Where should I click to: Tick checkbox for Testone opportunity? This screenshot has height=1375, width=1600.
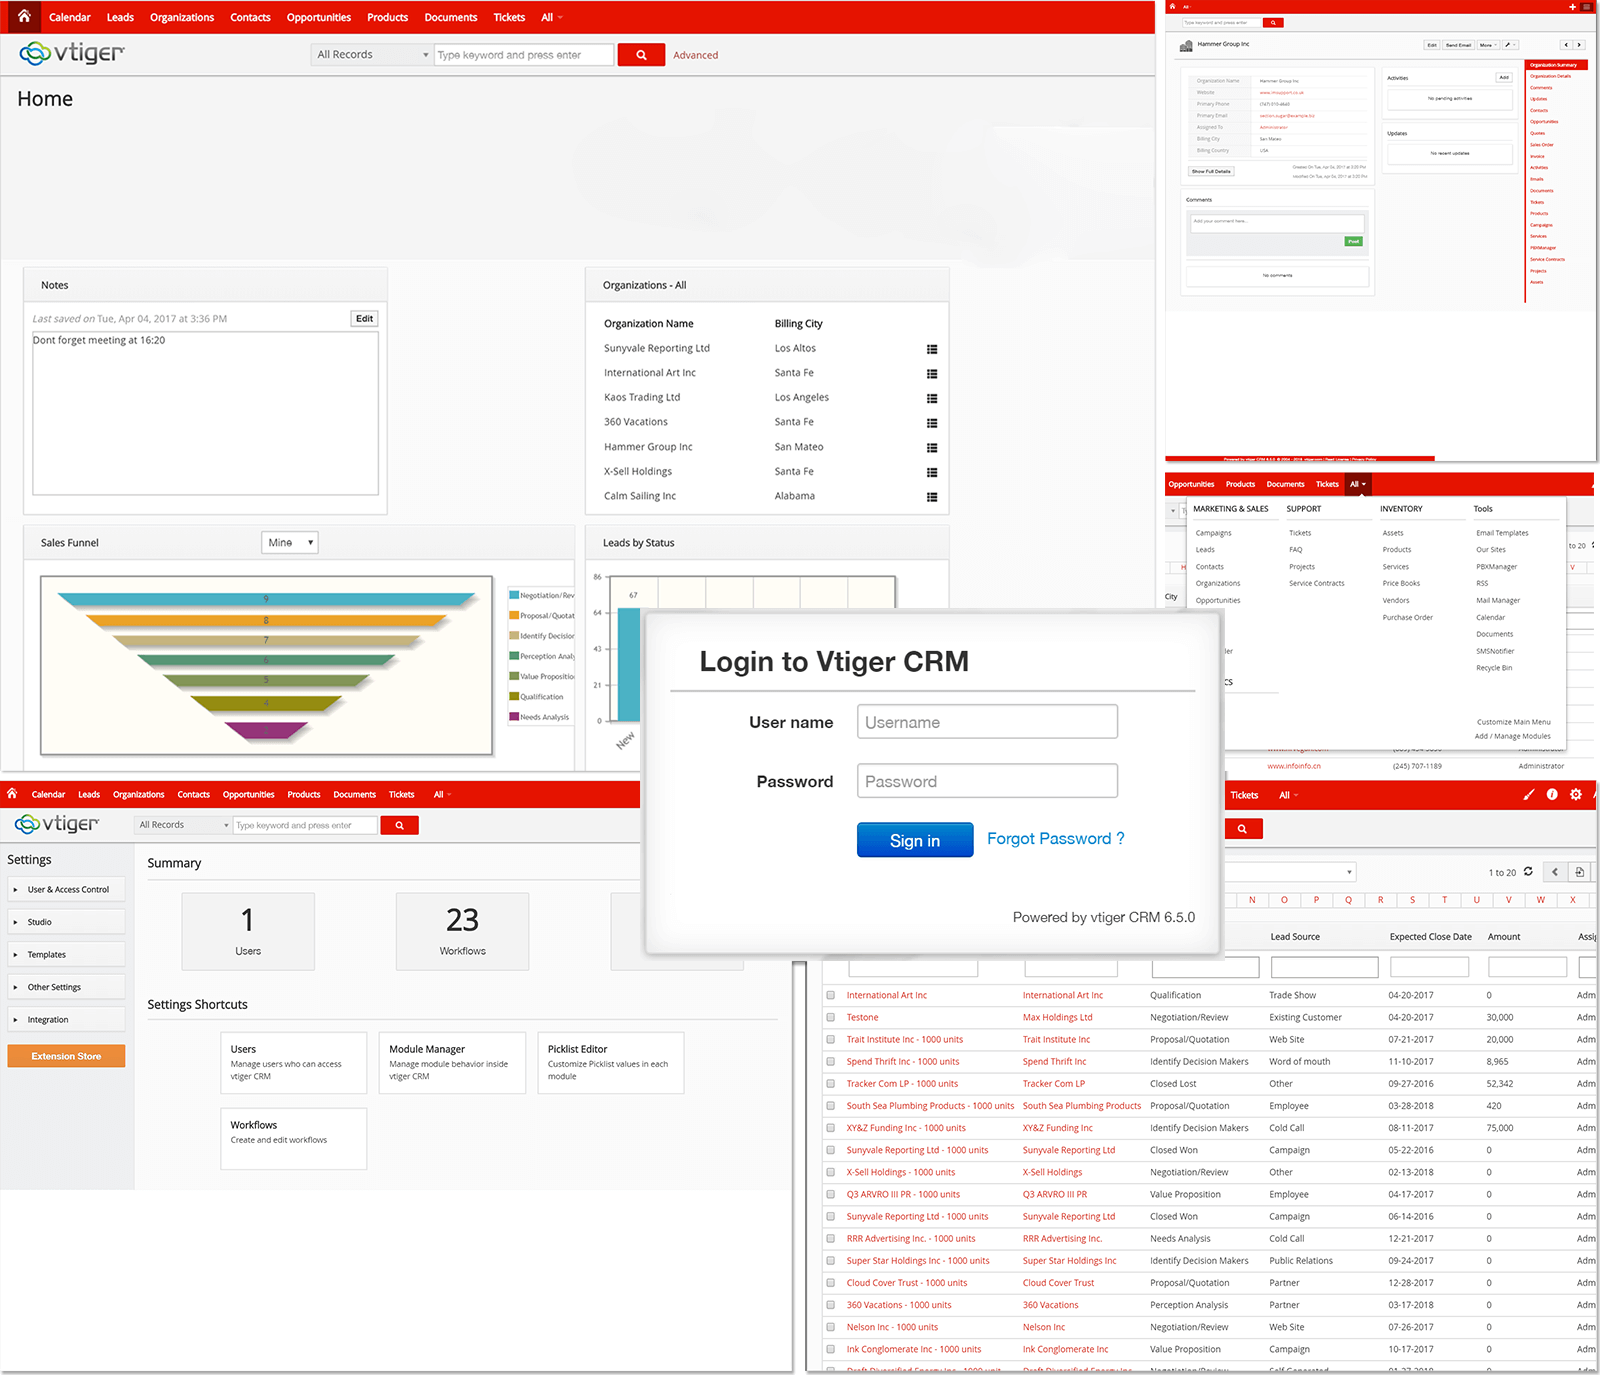830,1017
